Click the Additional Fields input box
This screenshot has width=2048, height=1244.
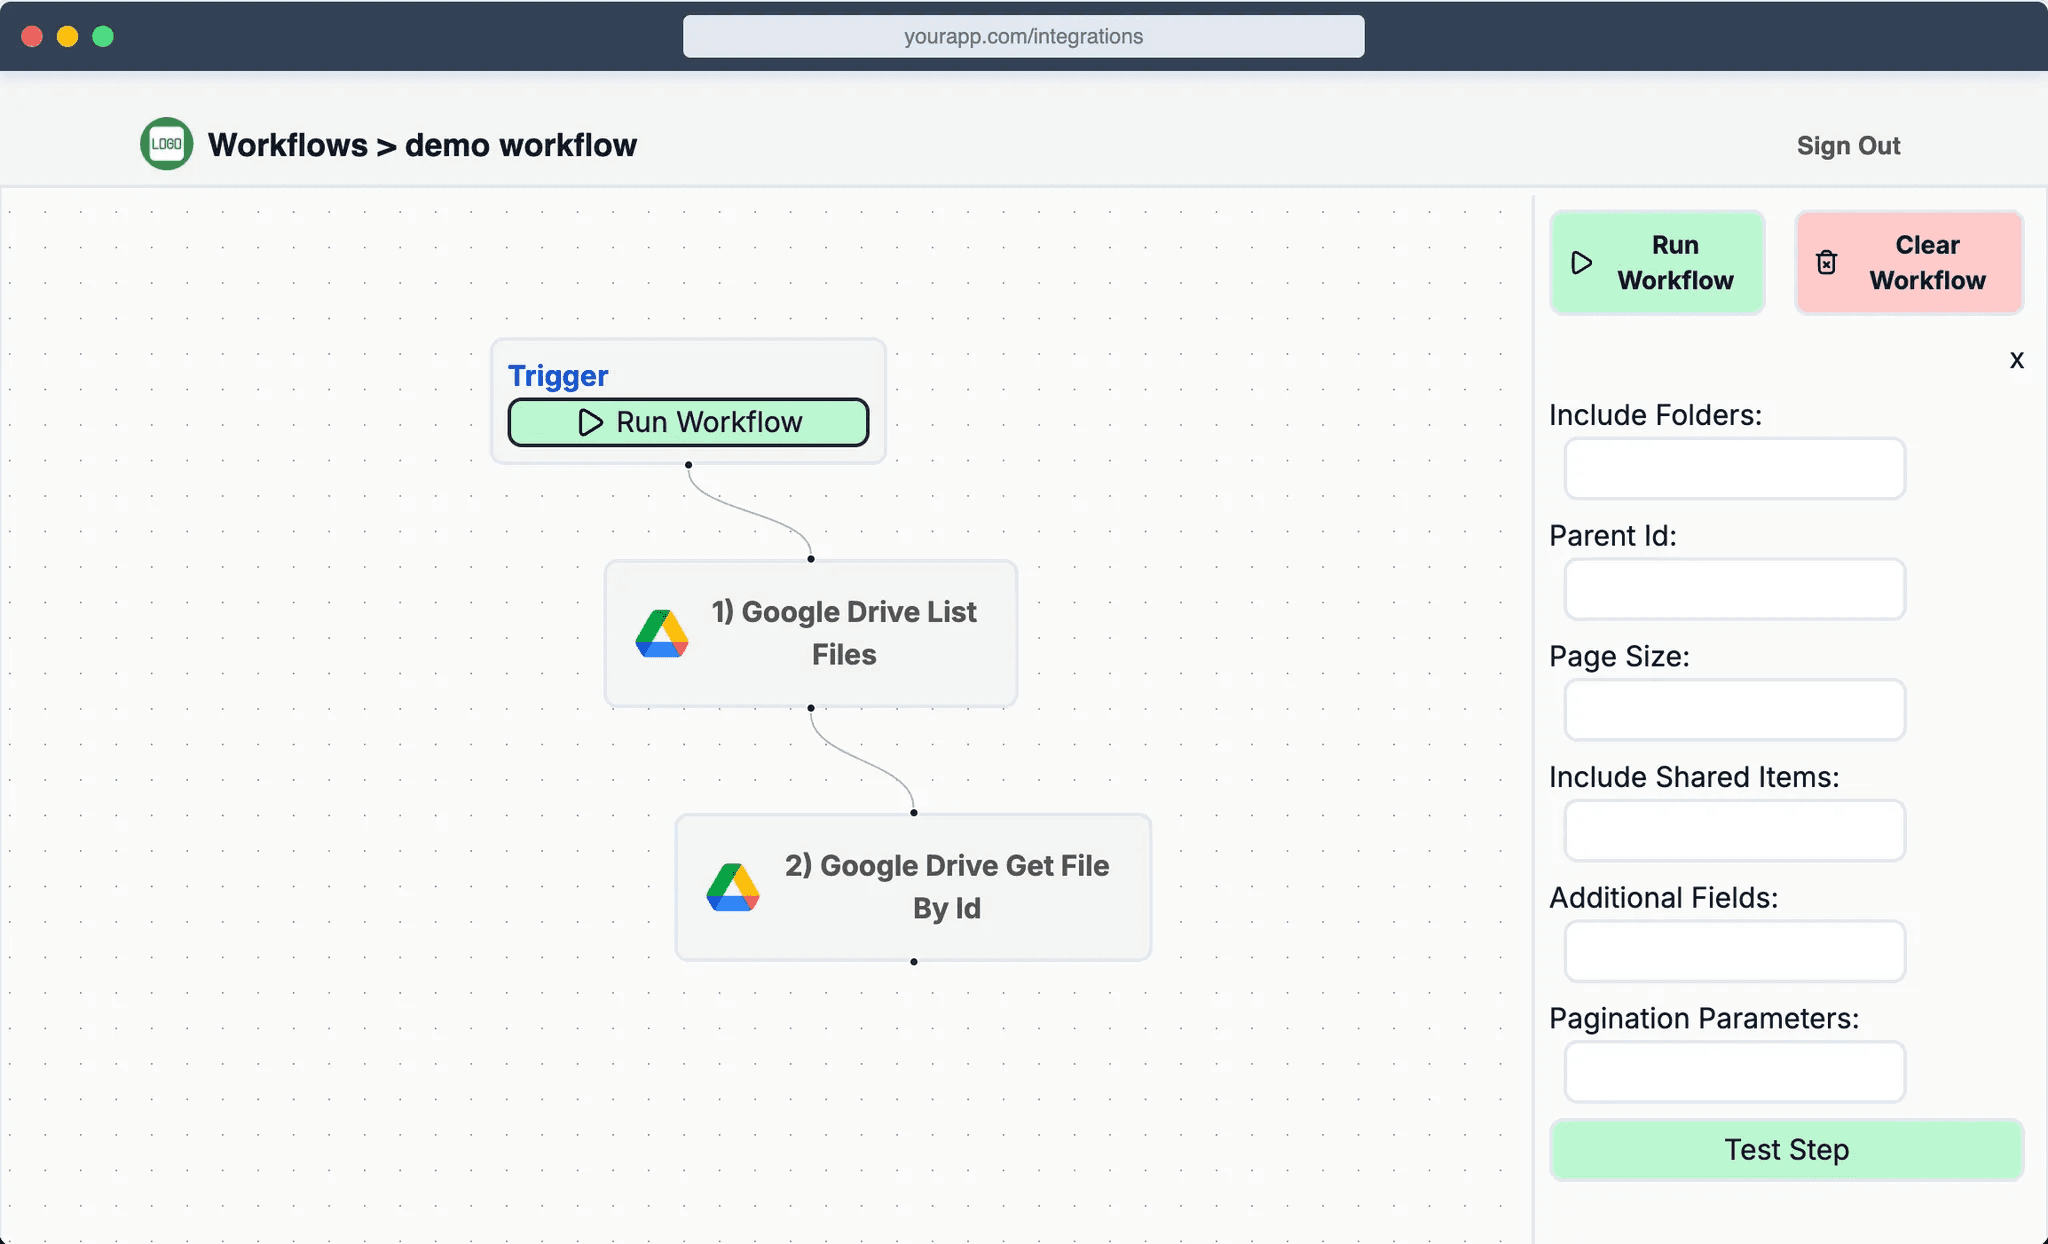tap(1734, 951)
